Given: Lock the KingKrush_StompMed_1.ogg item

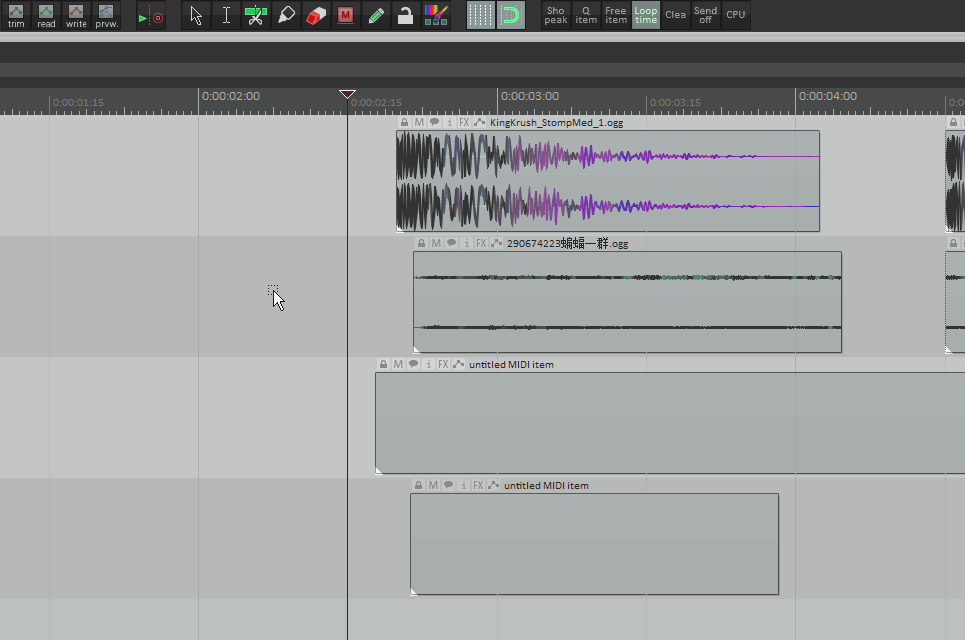Looking at the screenshot, I should coord(404,122).
